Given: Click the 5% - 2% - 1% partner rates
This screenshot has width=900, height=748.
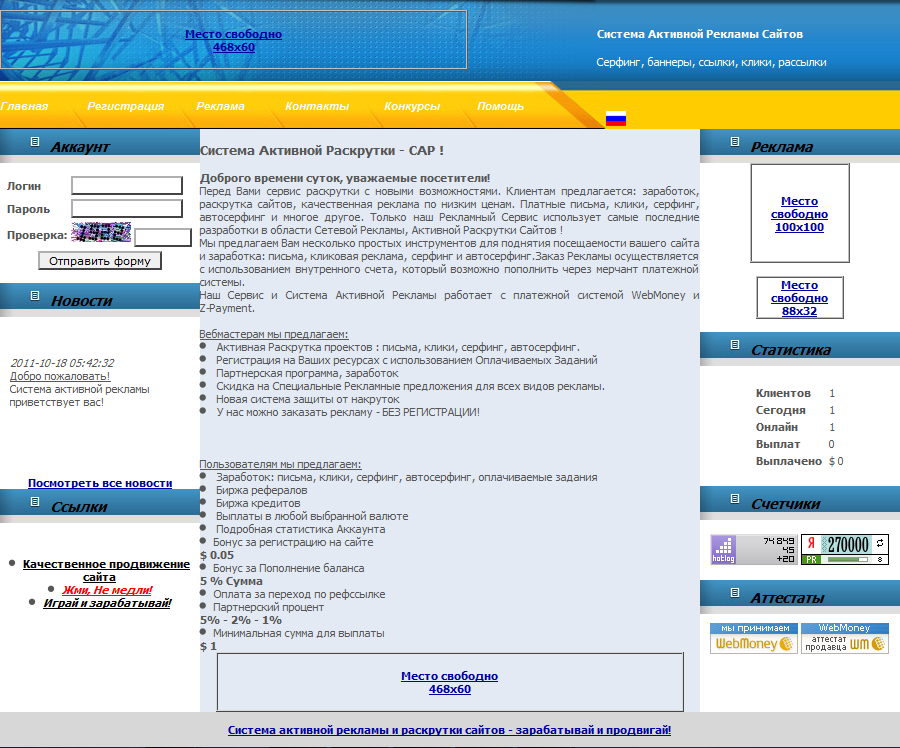Looking at the screenshot, I should [x=240, y=620].
